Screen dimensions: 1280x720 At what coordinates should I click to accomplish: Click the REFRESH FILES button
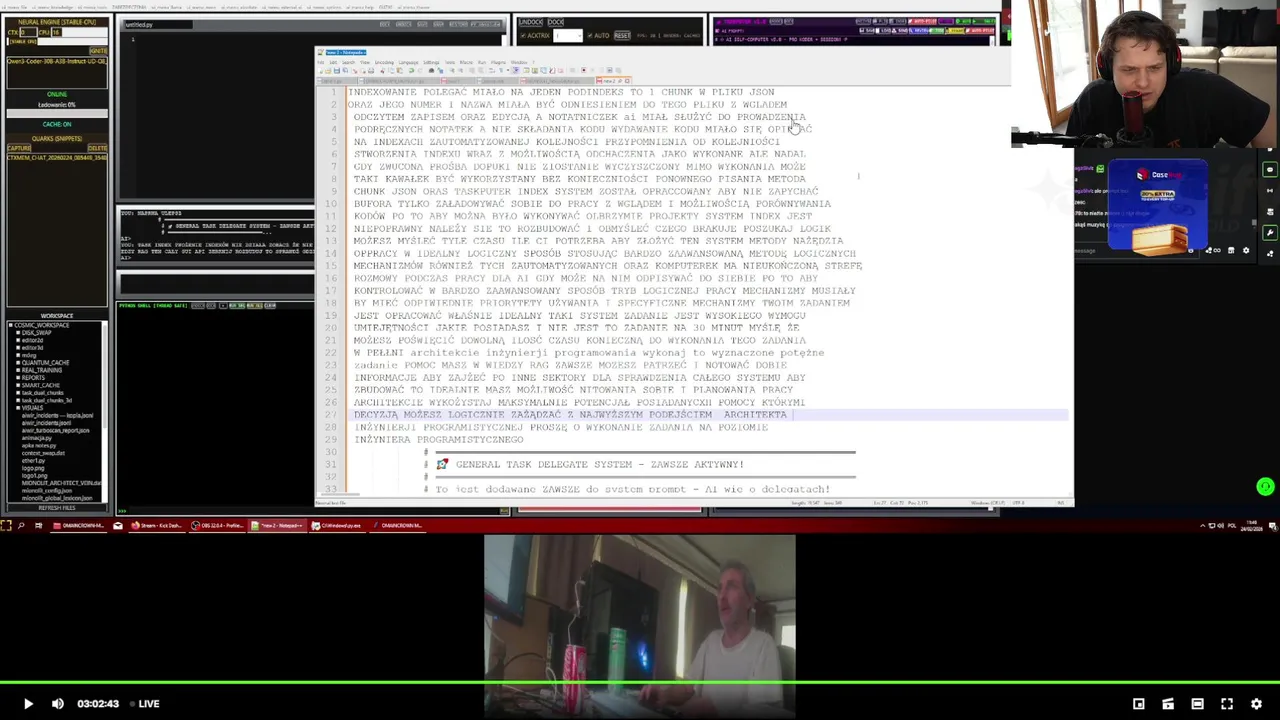coord(57,508)
